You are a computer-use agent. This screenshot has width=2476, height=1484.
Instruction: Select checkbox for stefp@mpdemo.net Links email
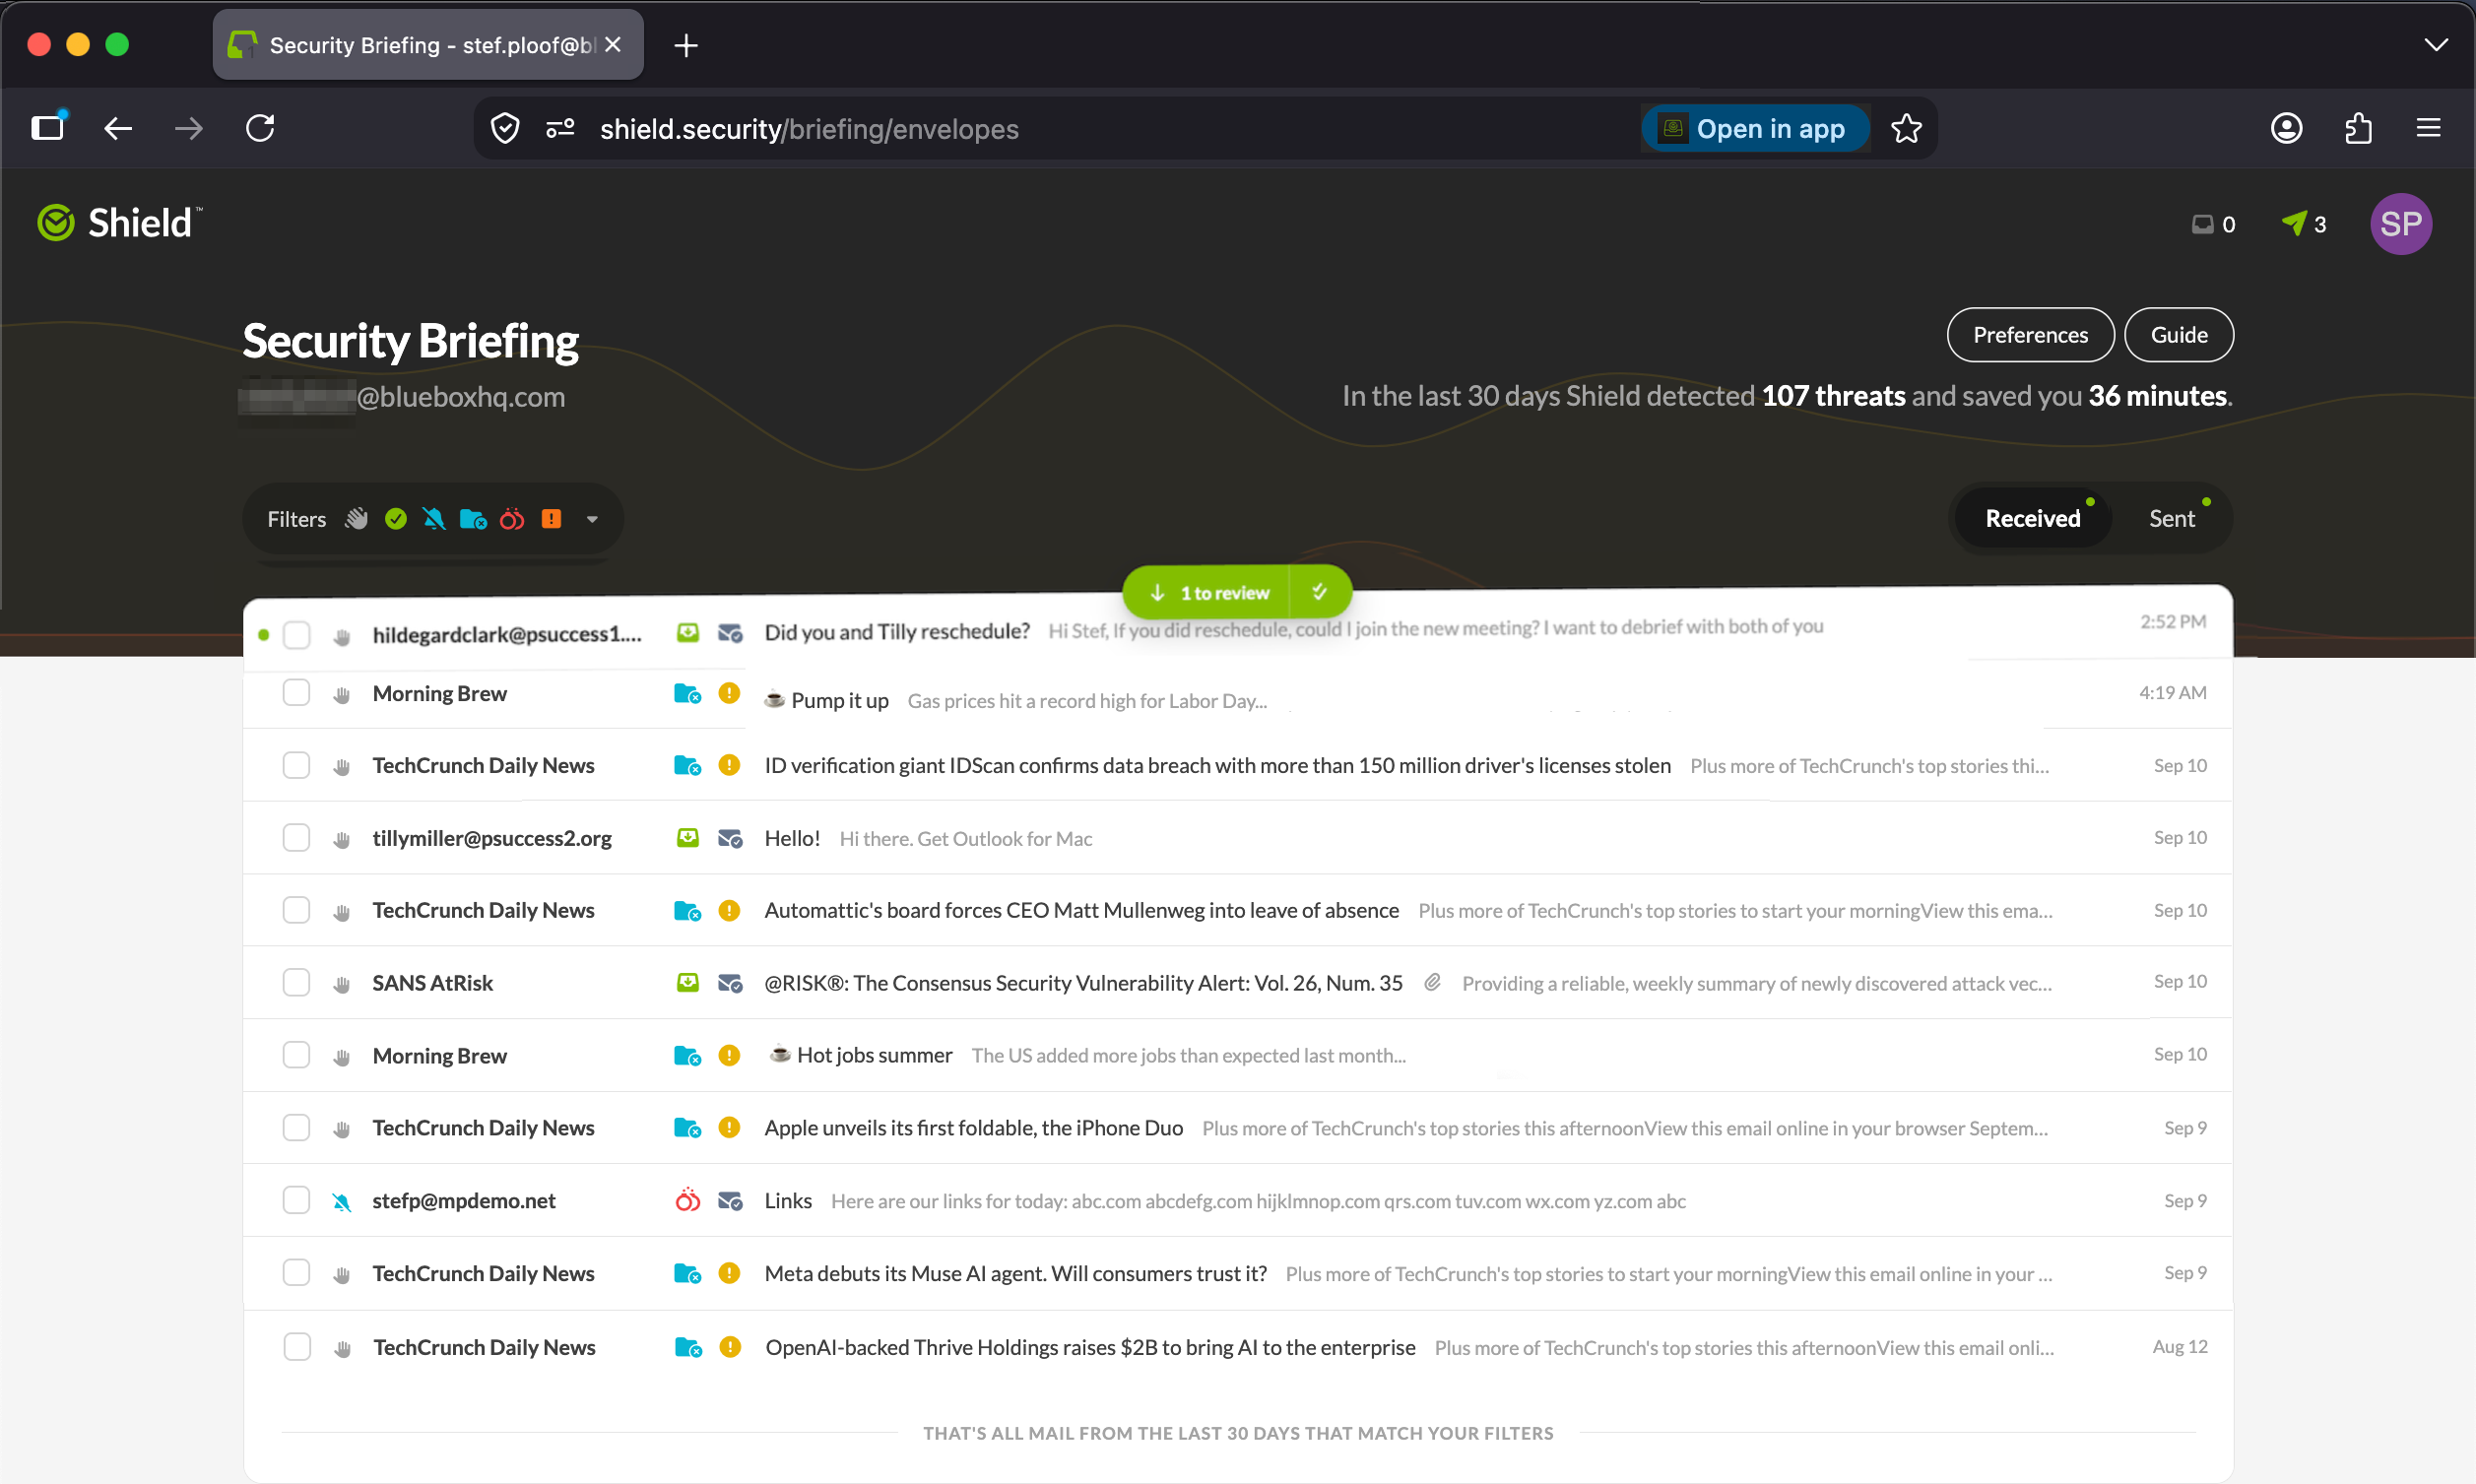[296, 1200]
